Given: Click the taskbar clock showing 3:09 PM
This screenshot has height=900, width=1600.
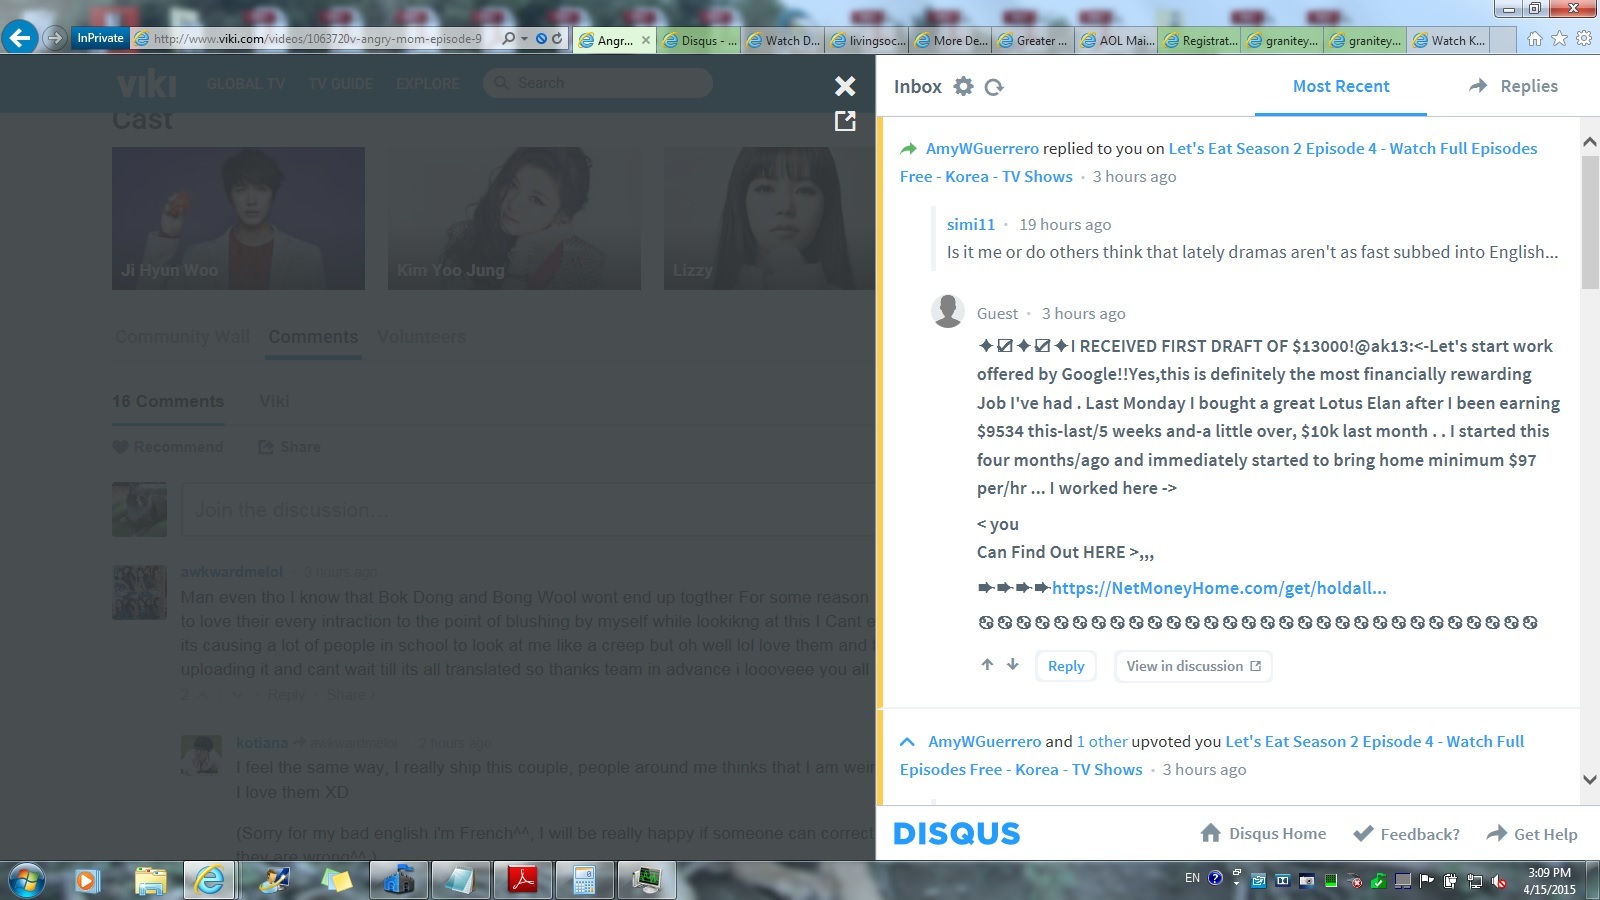Looking at the screenshot, I should click(x=1549, y=880).
